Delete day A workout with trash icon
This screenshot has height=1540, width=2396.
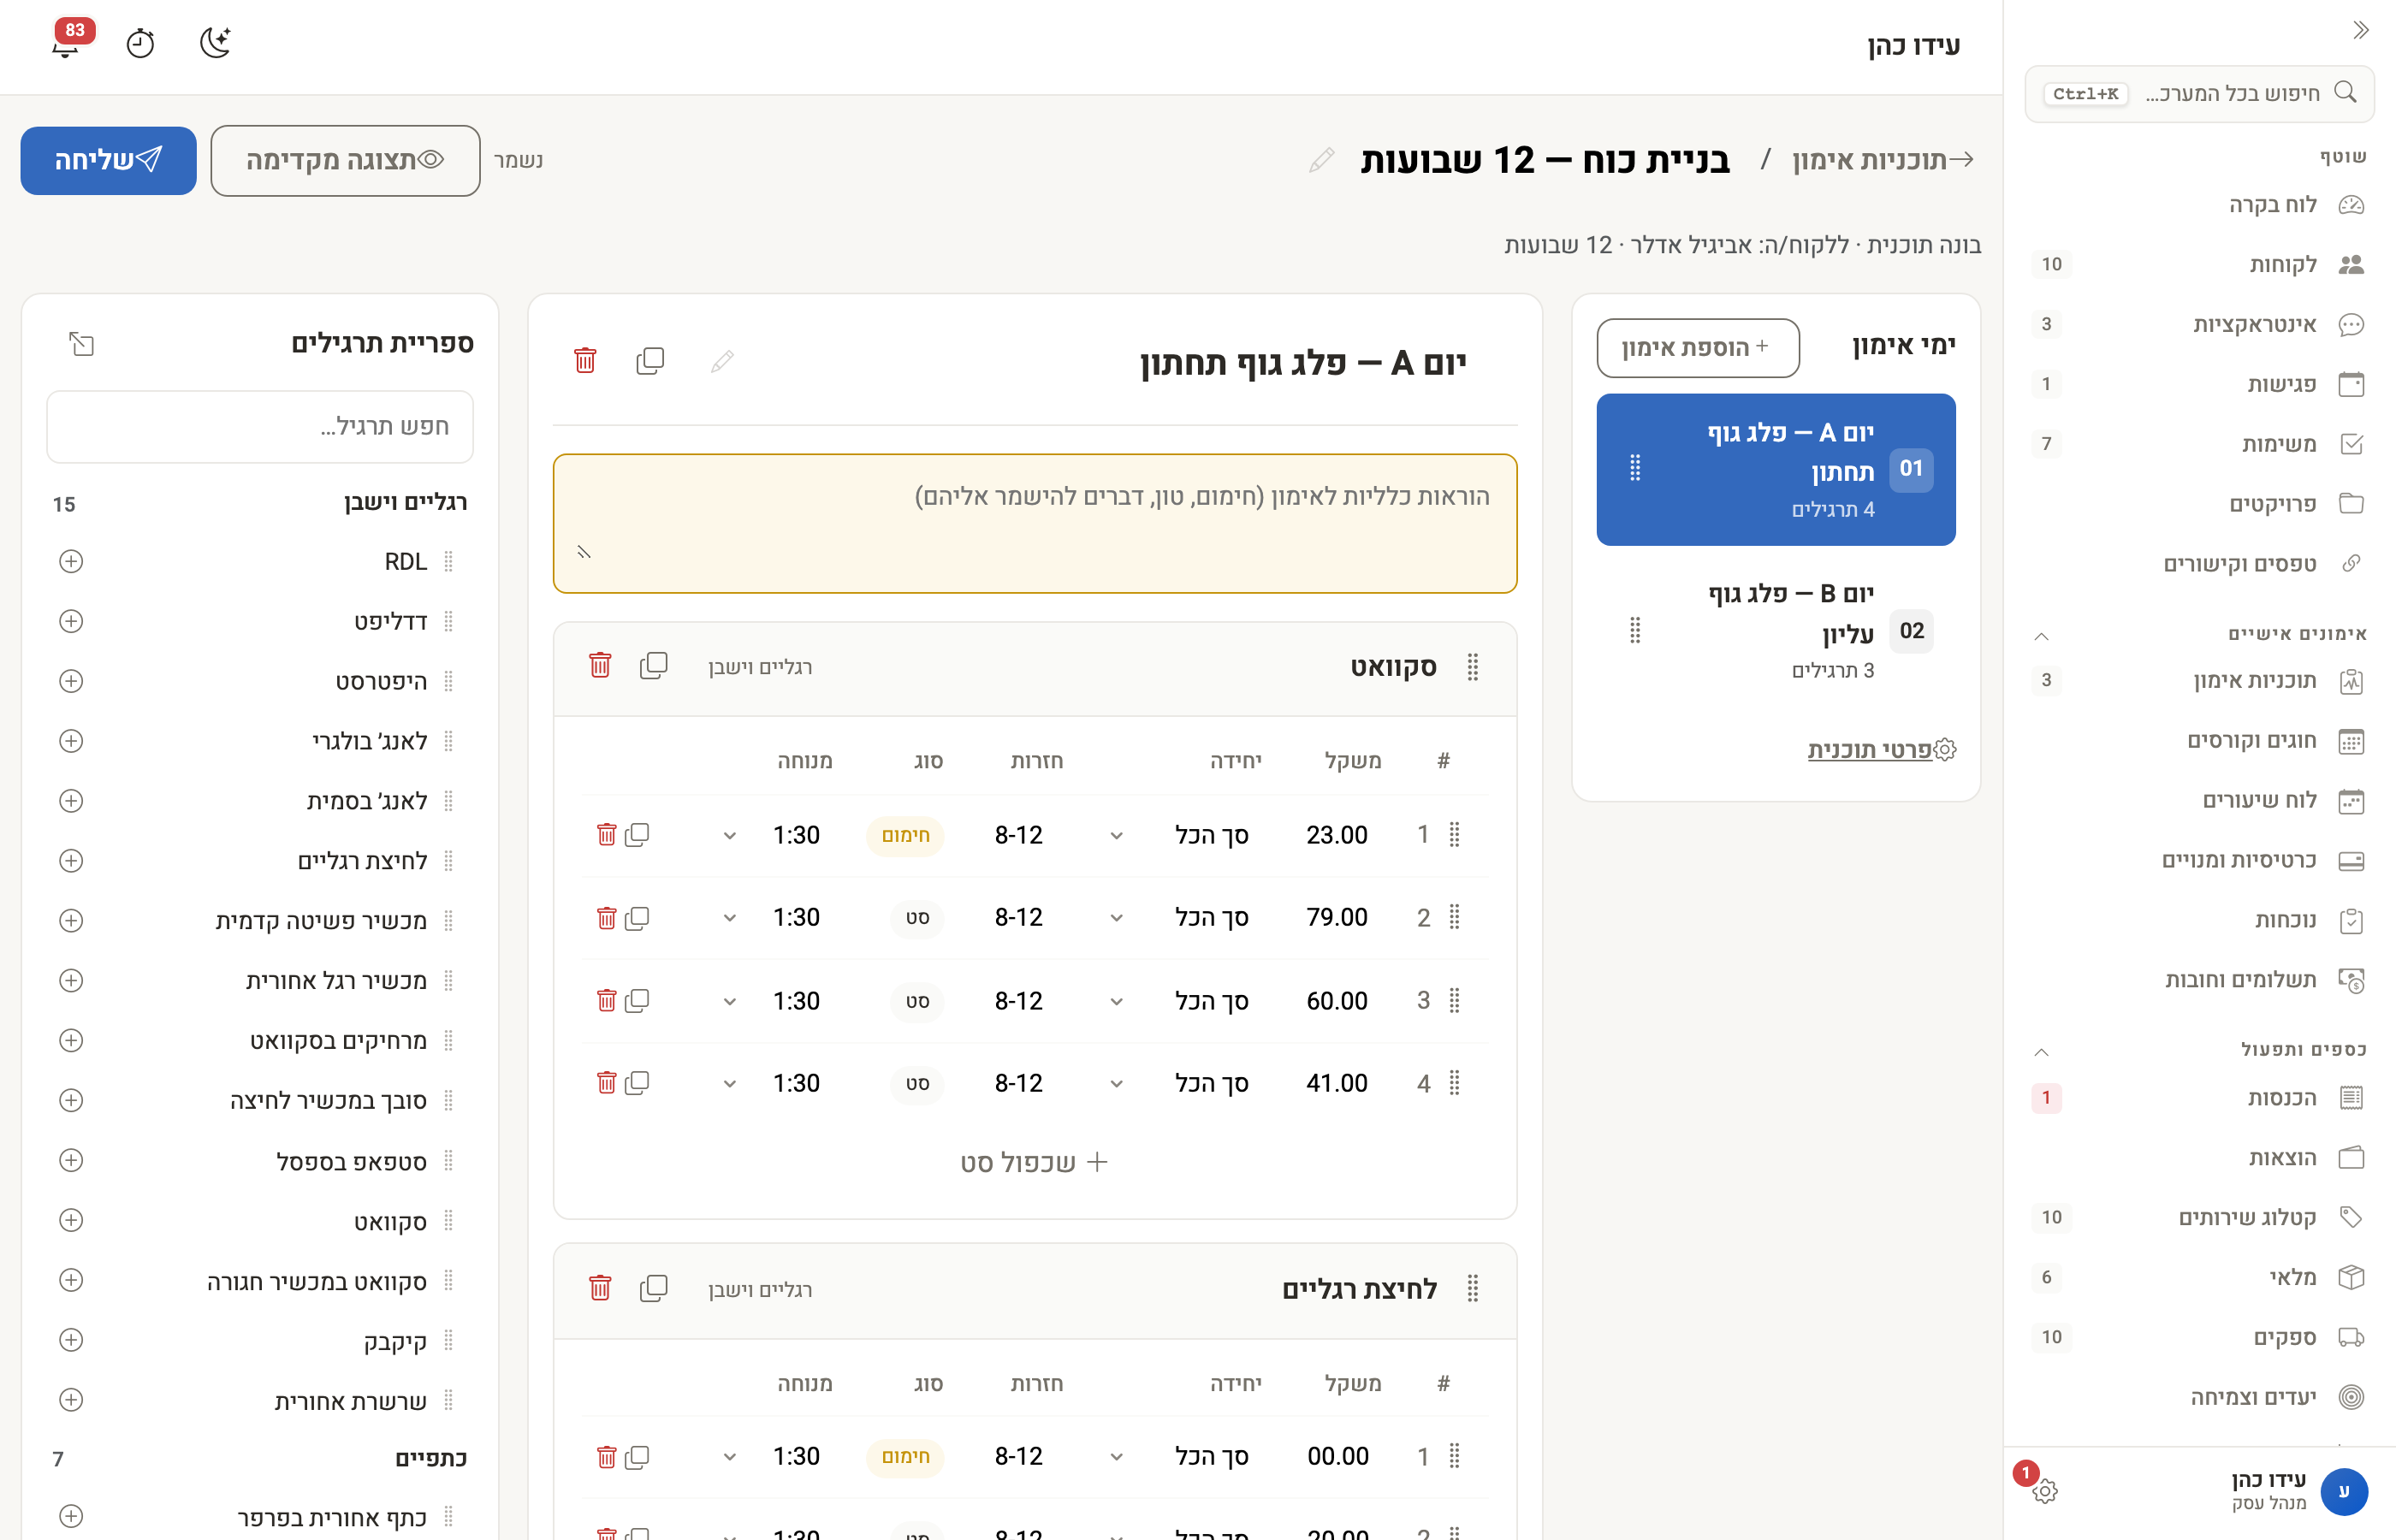[x=585, y=361]
